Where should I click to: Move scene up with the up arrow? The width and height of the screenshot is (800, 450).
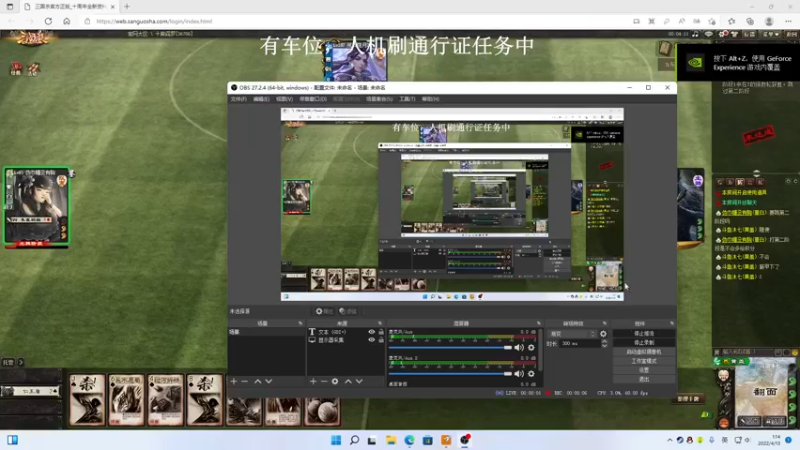(258, 381)
